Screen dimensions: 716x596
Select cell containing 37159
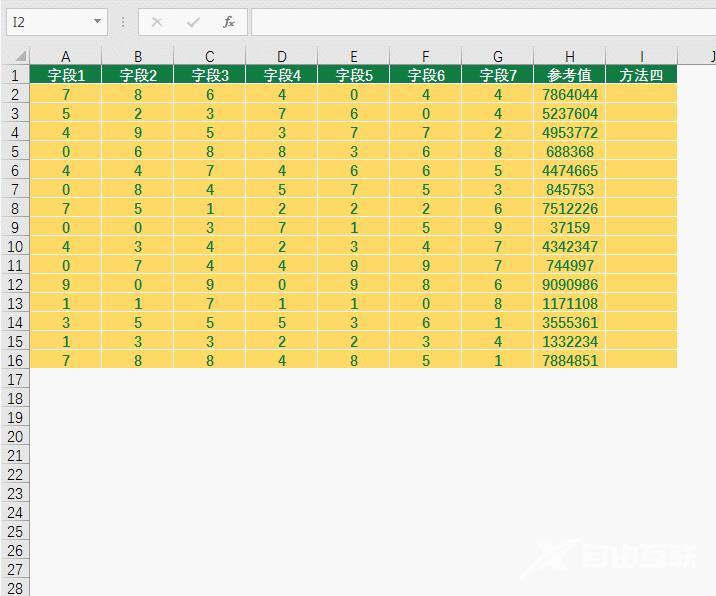click(x=569, y=227)
